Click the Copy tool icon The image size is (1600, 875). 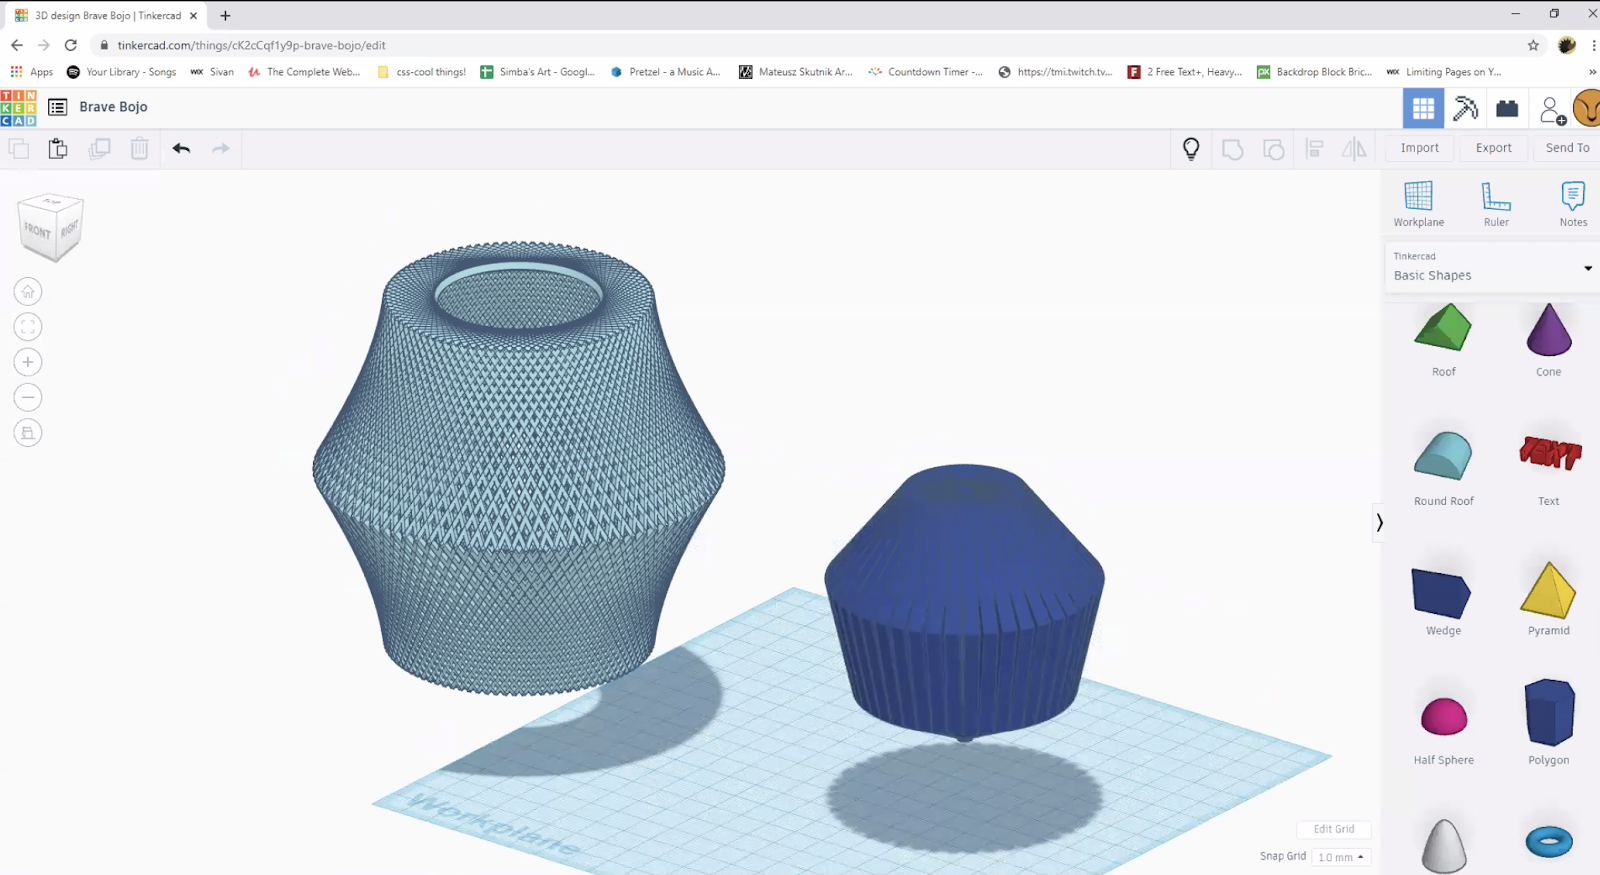[x=19, y=149]
